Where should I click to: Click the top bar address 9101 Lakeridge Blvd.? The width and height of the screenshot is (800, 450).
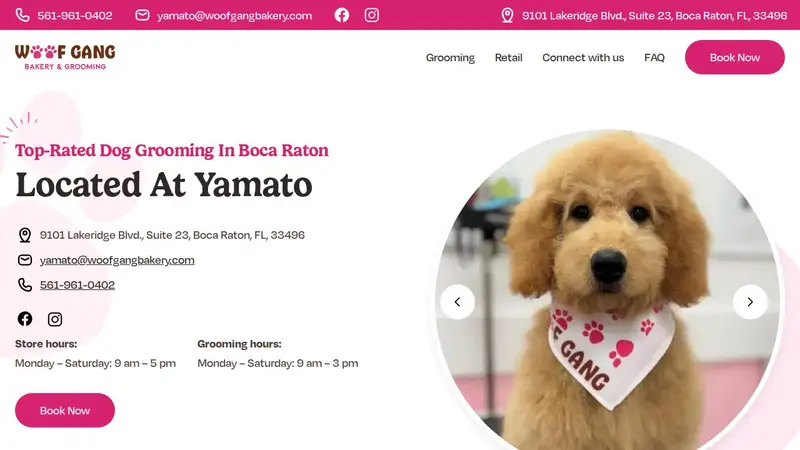click(x=655, y=16)
